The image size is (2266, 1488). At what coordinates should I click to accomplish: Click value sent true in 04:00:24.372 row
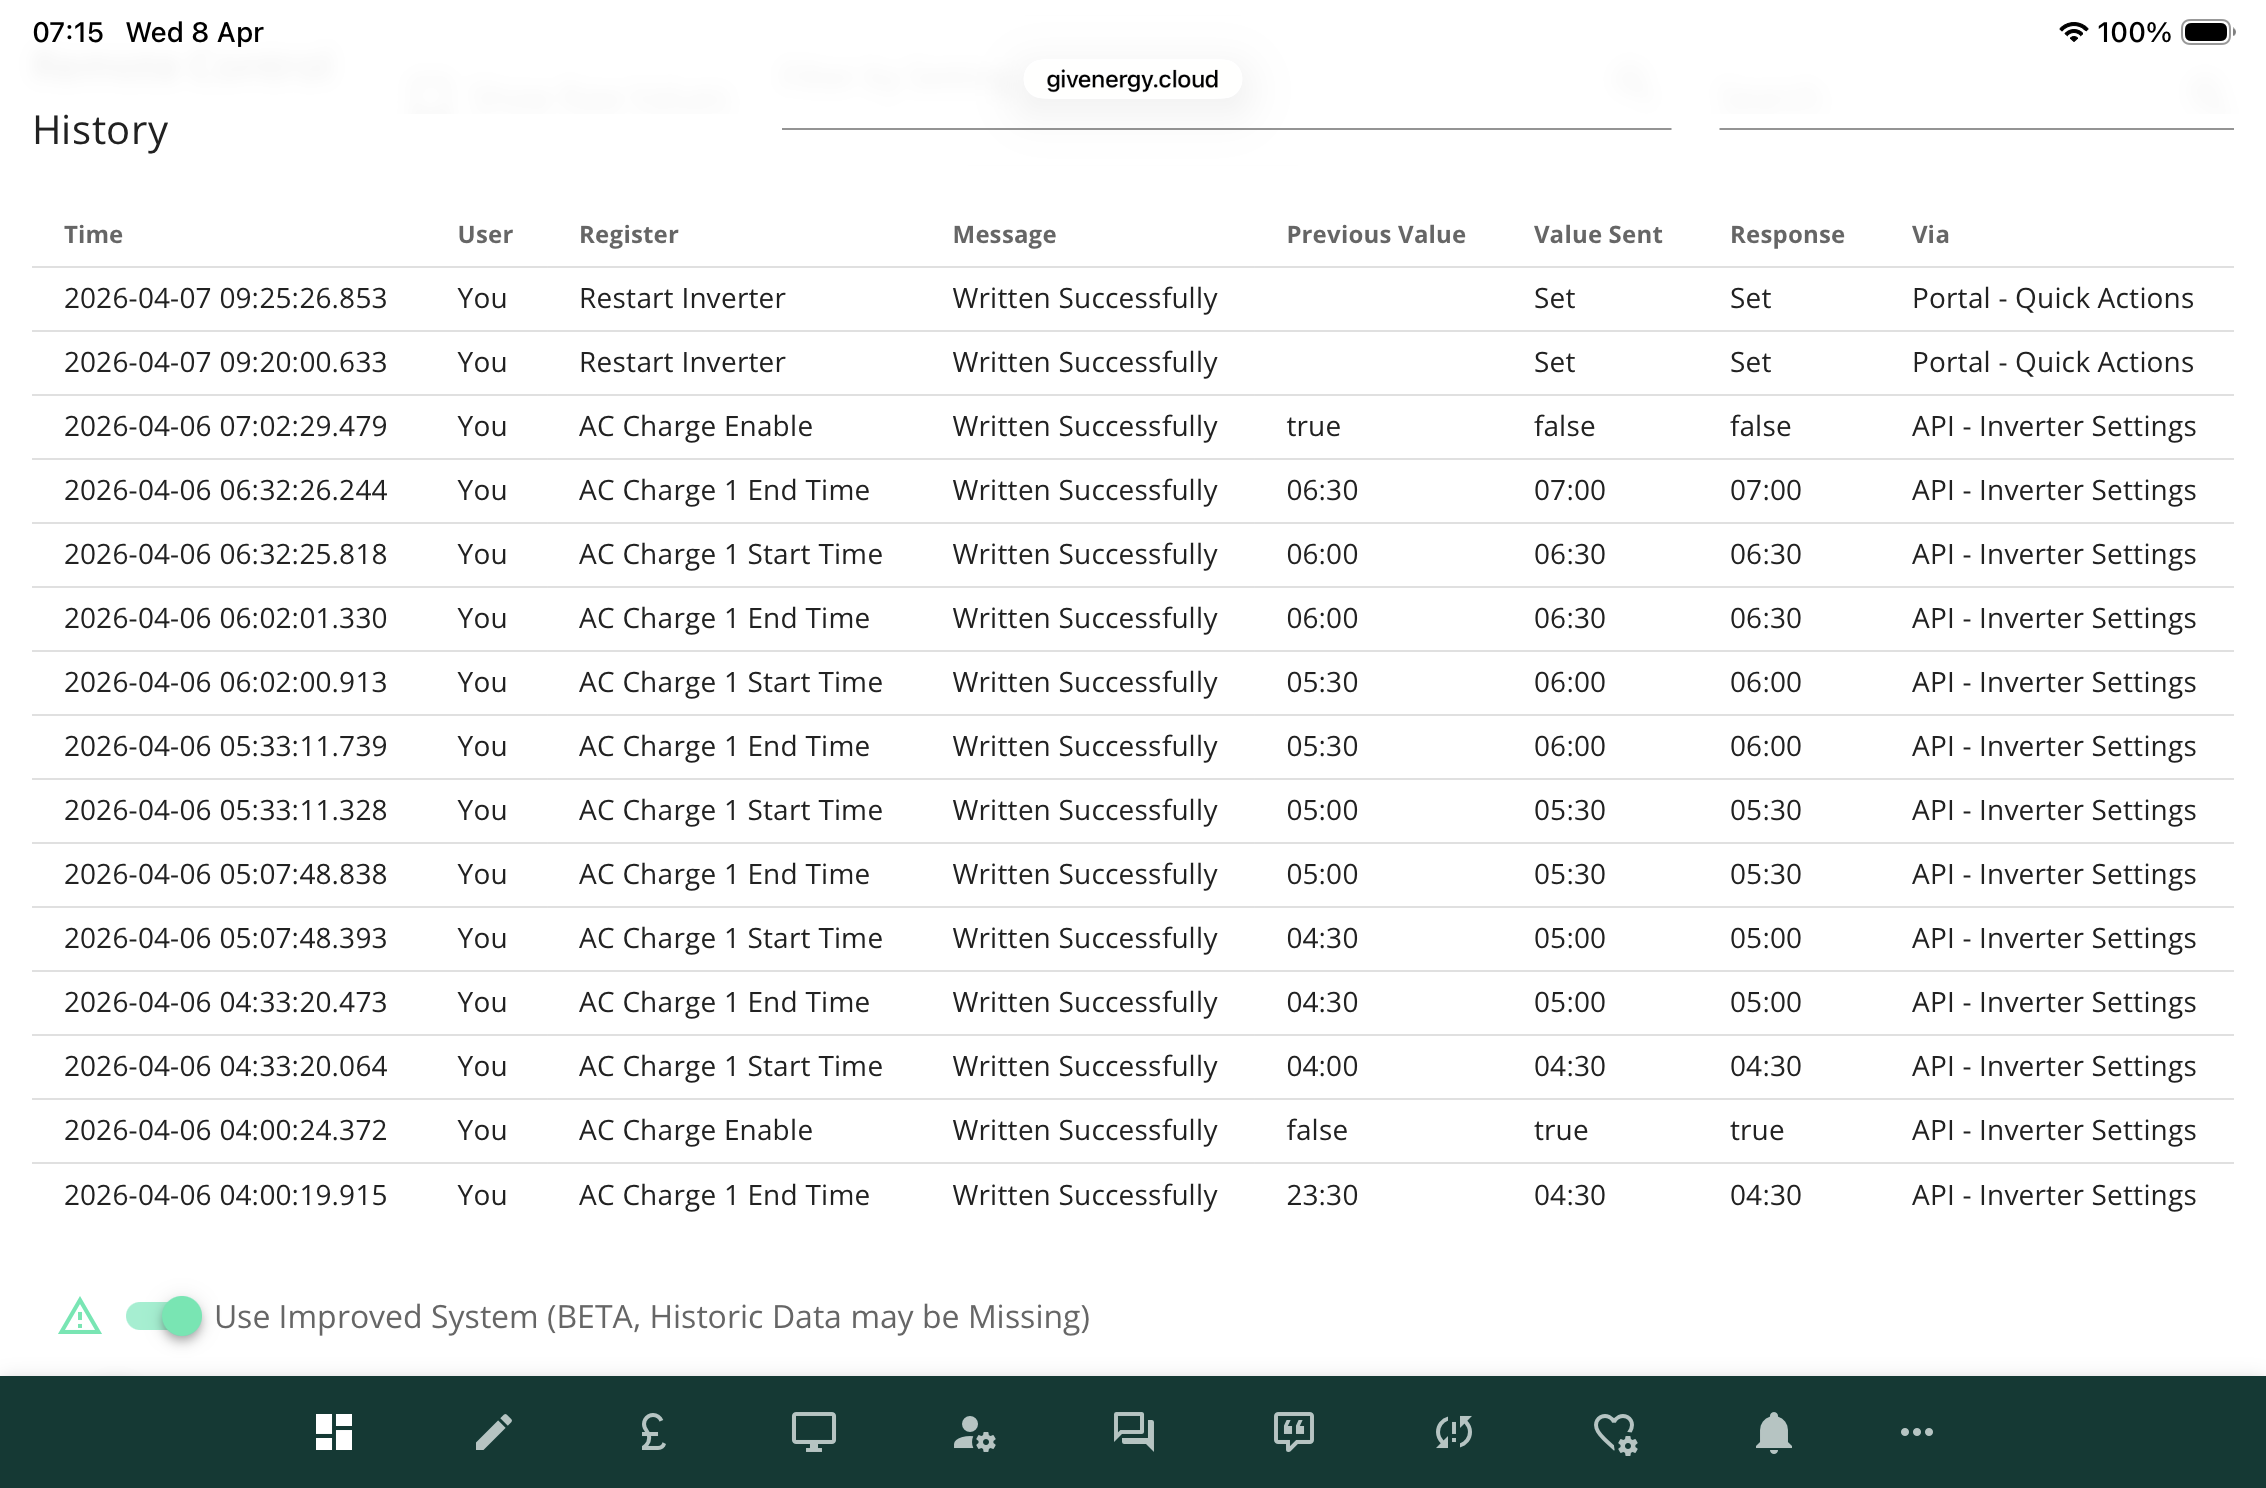(1560, 1130)
